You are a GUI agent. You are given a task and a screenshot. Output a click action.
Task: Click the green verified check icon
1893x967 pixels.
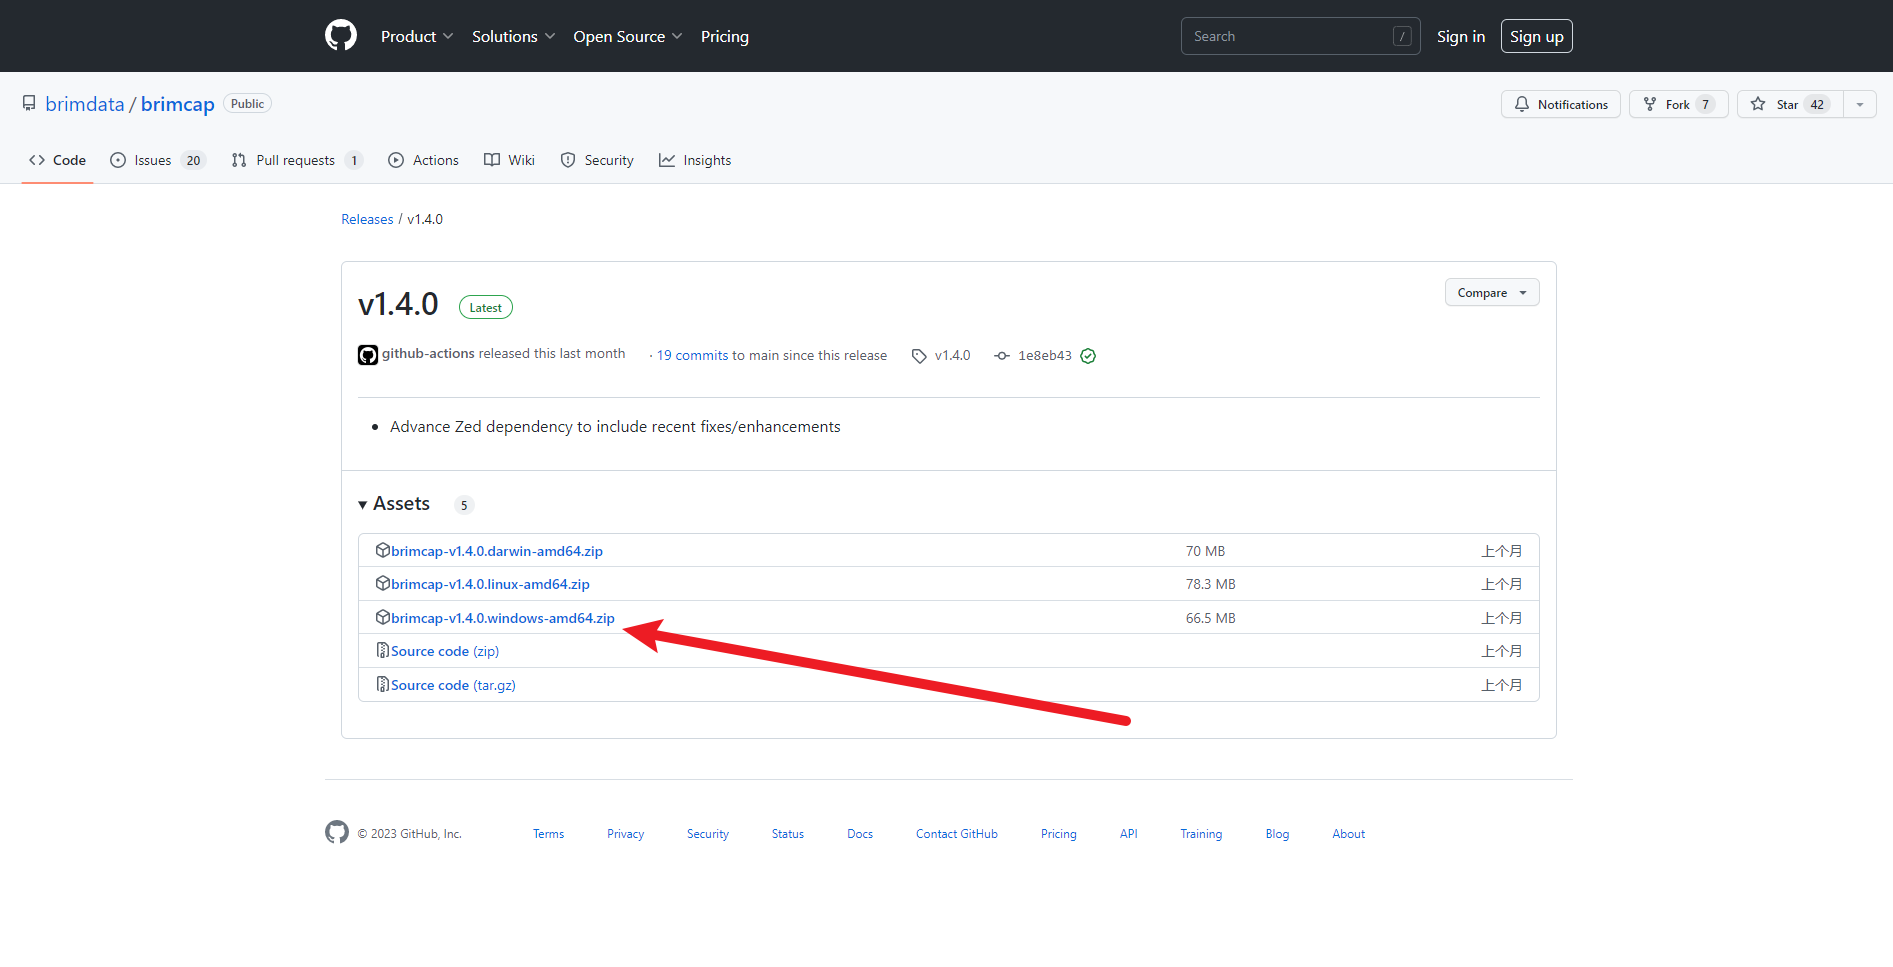tap(1088, 356)
